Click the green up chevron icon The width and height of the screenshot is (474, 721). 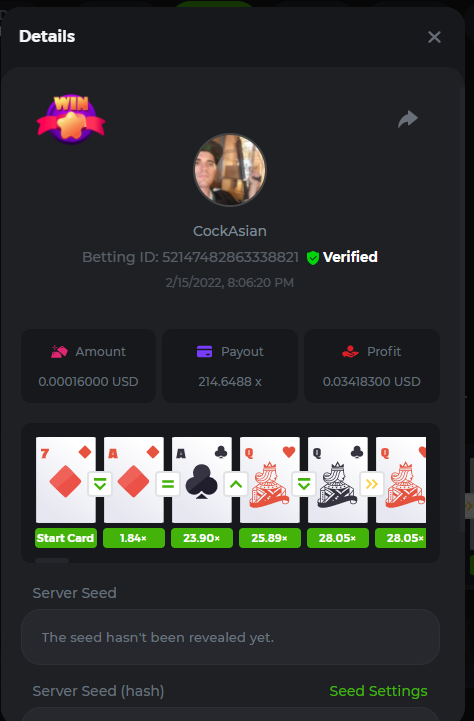click(236, 484)
